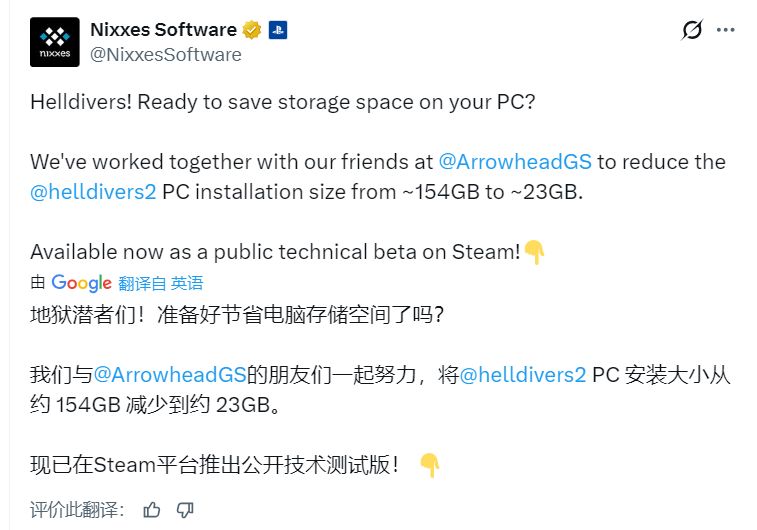Rate the translation with thumbs up

point(152,510)
